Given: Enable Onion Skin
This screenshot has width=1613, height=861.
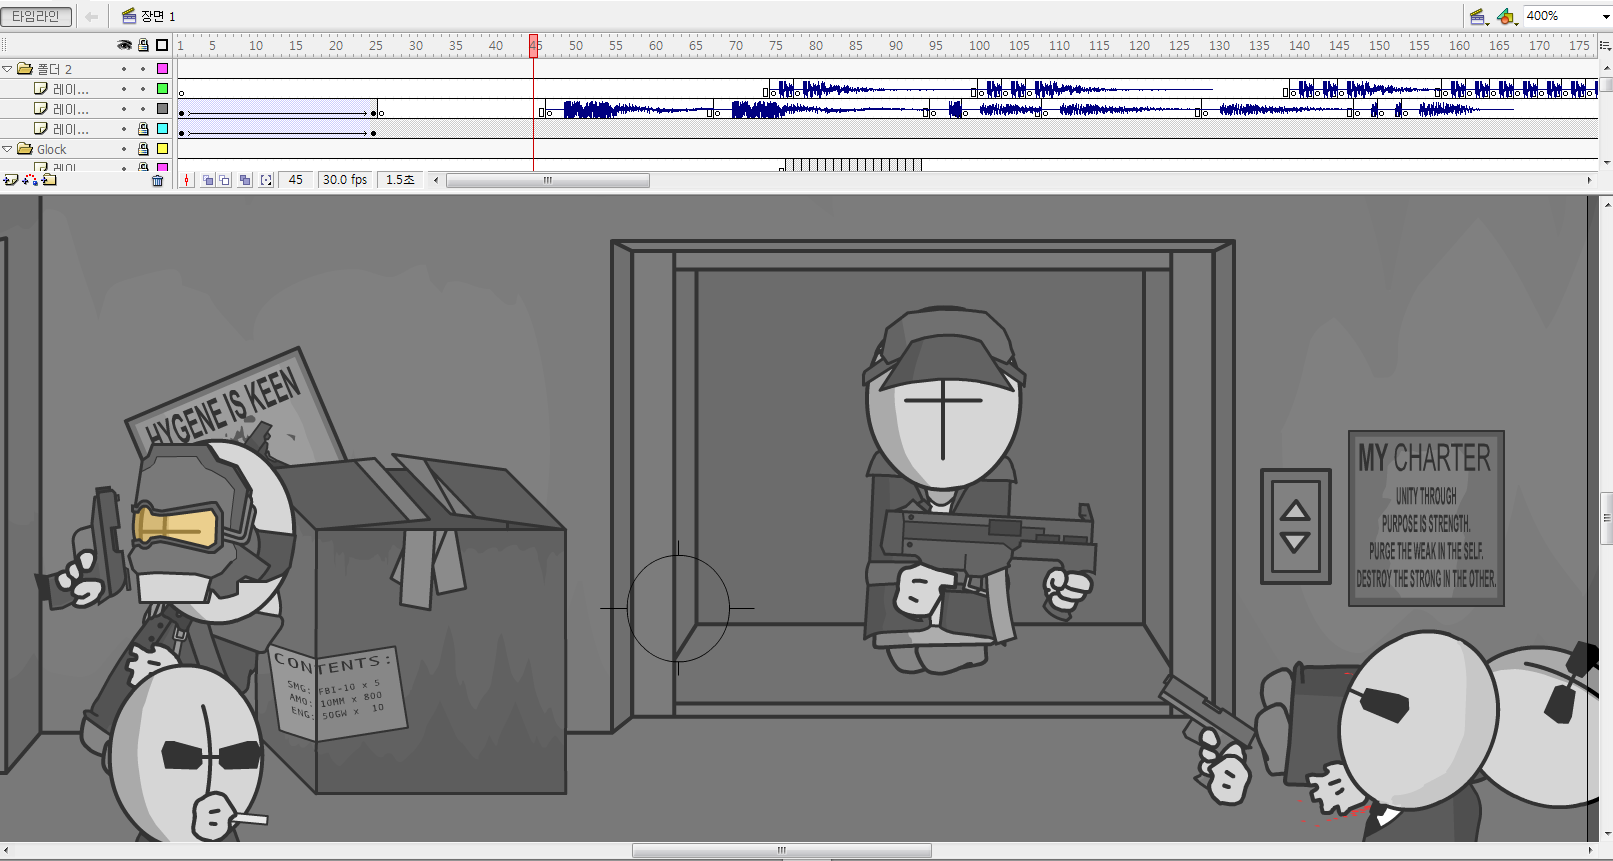Looking at the screenshot, I should point(208,180).
